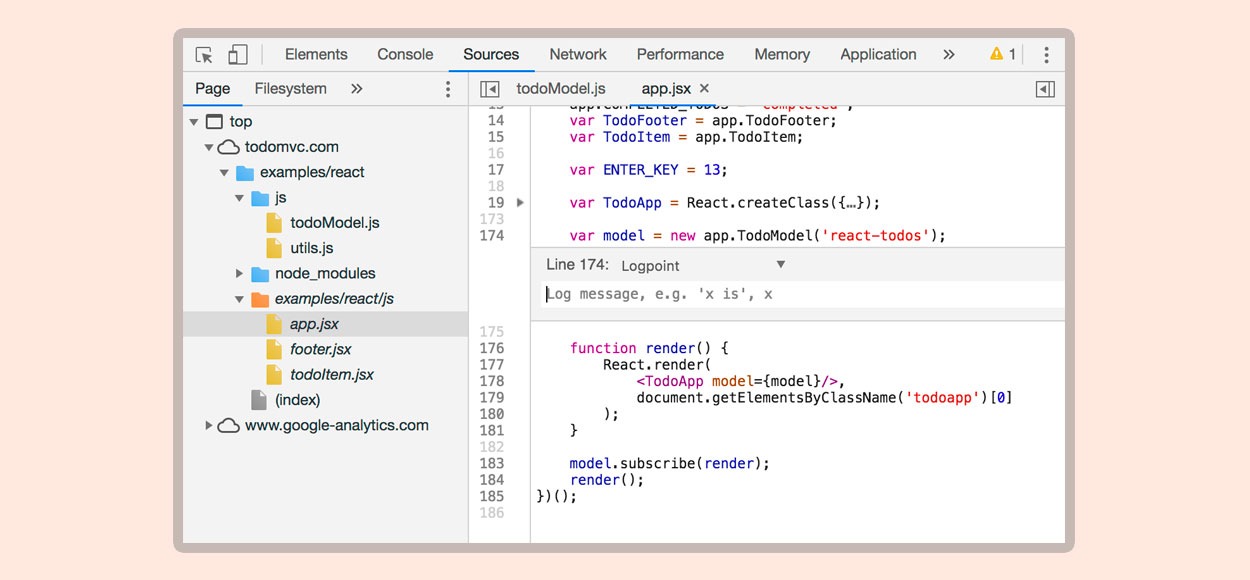Click line number 174 in the gutter
This screenshot has width=1250, height=580.
[492, 236]
